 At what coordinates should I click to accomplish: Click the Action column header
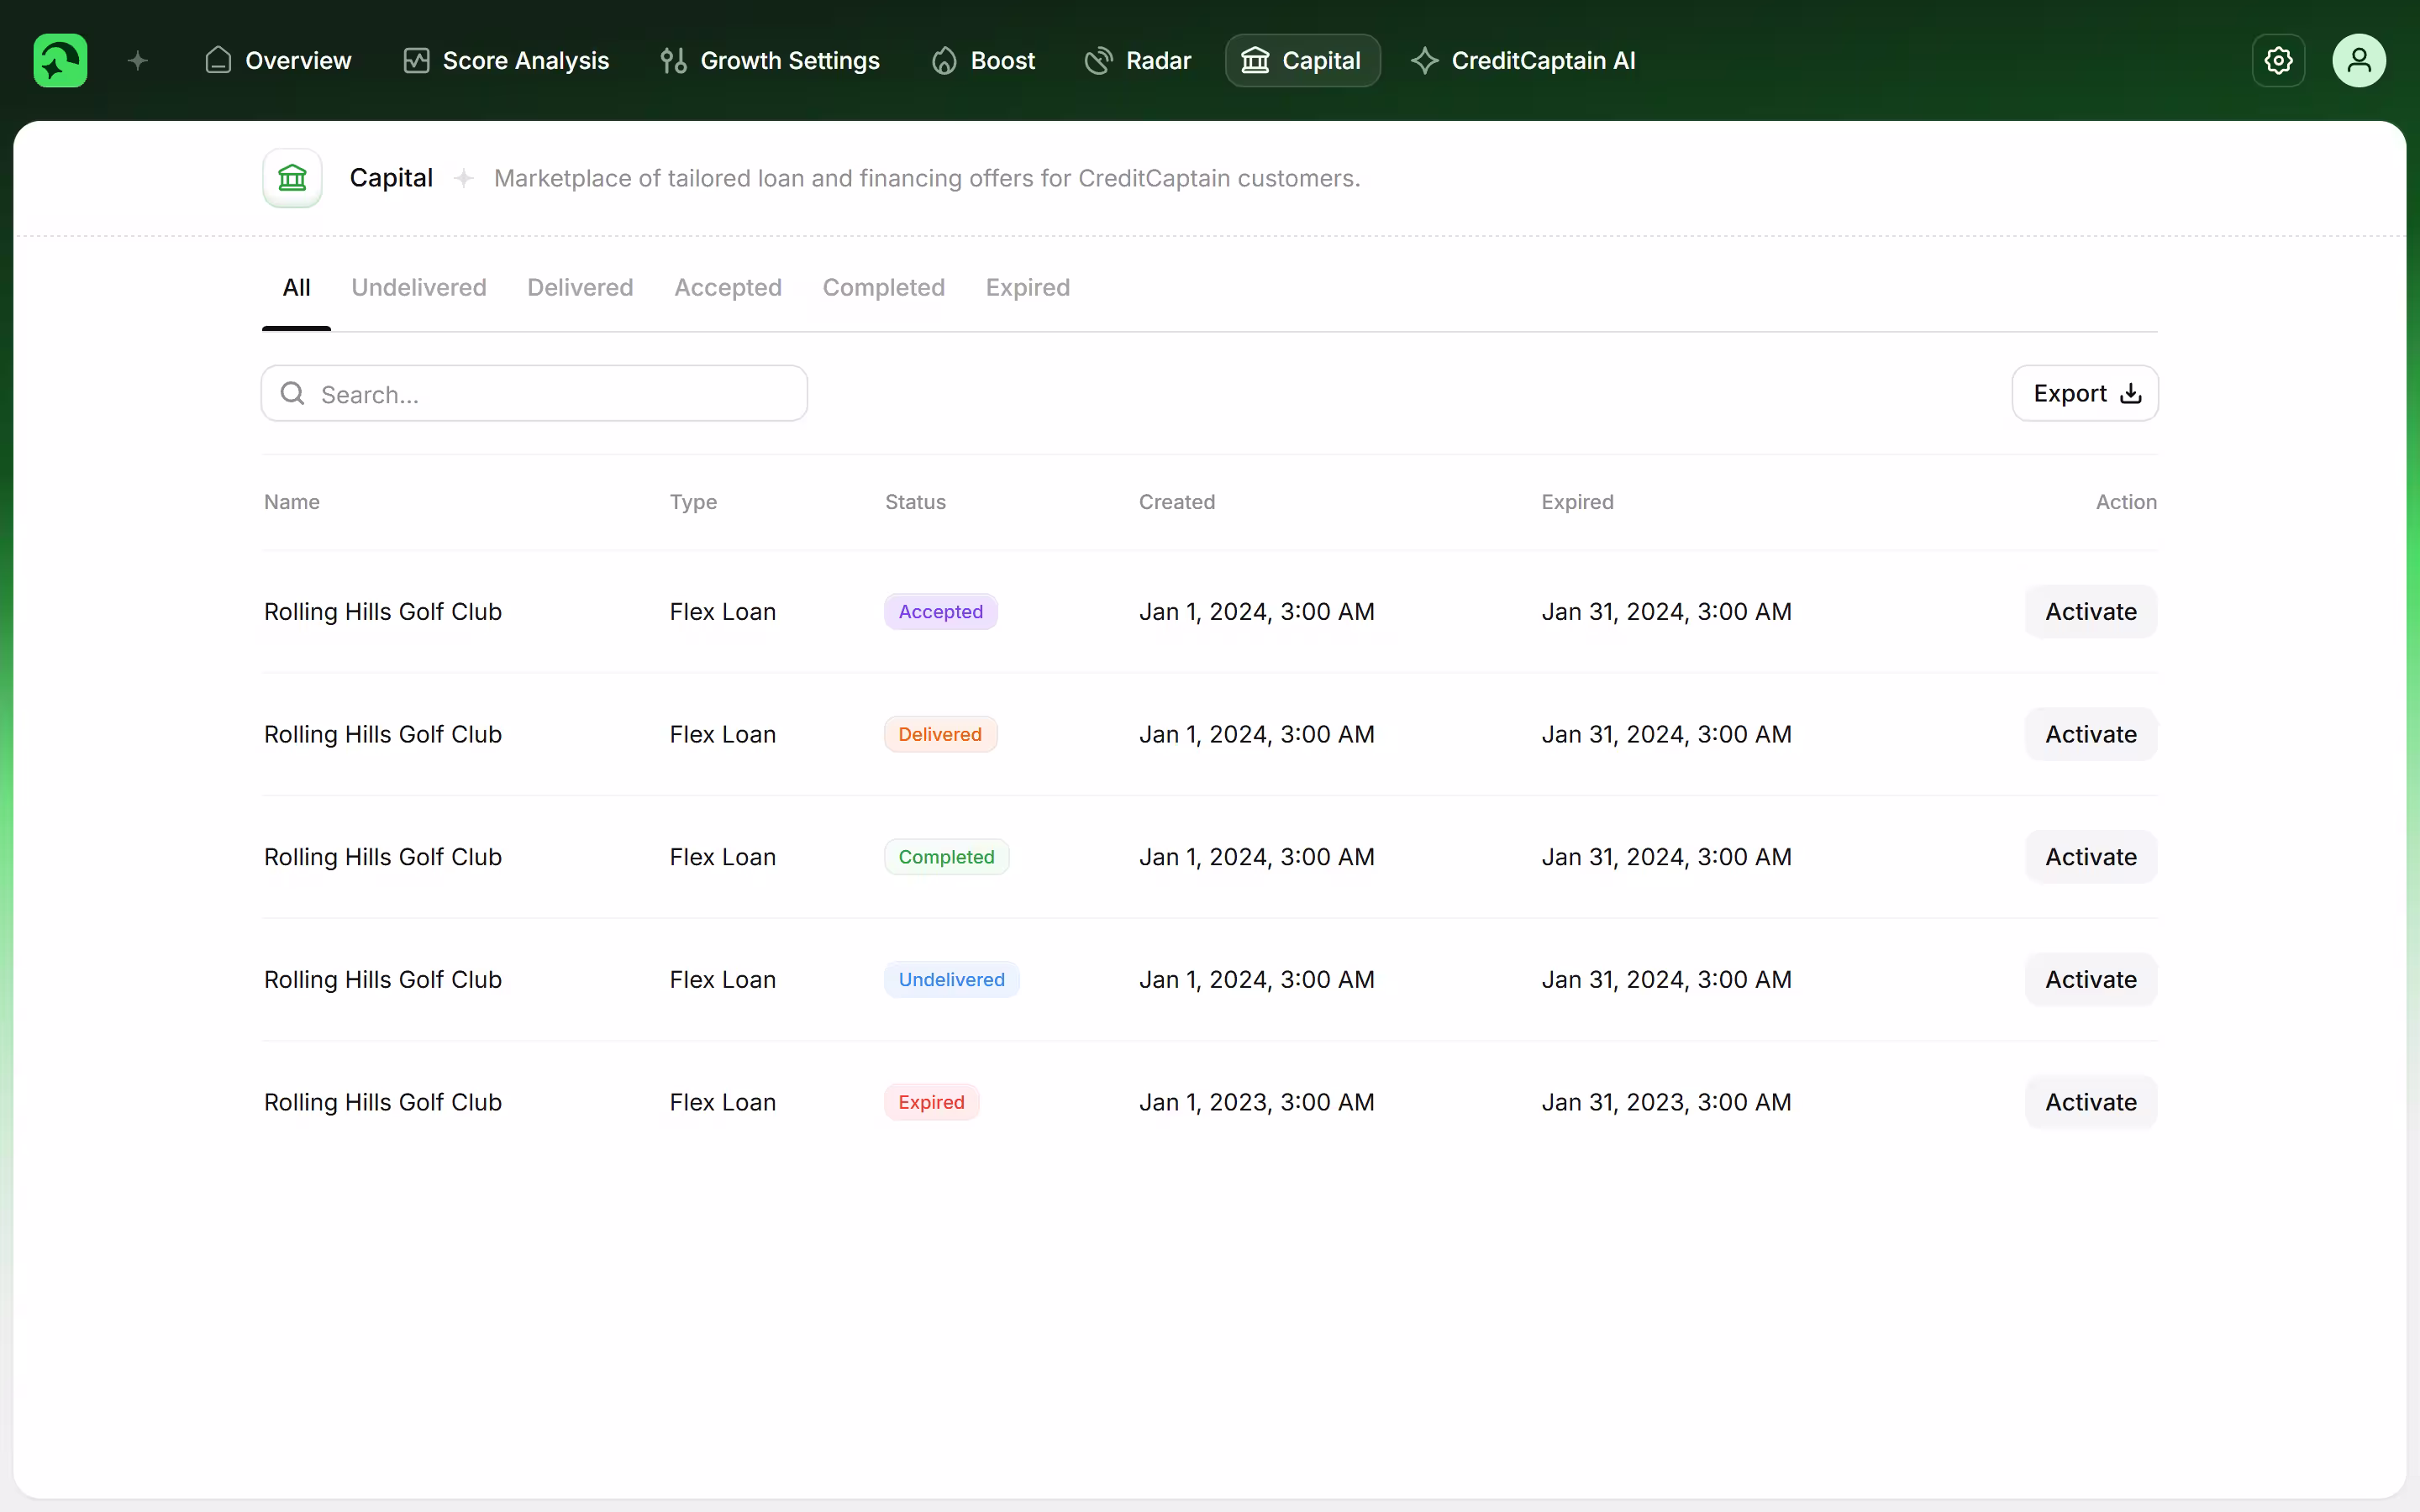coord(2126,502)
